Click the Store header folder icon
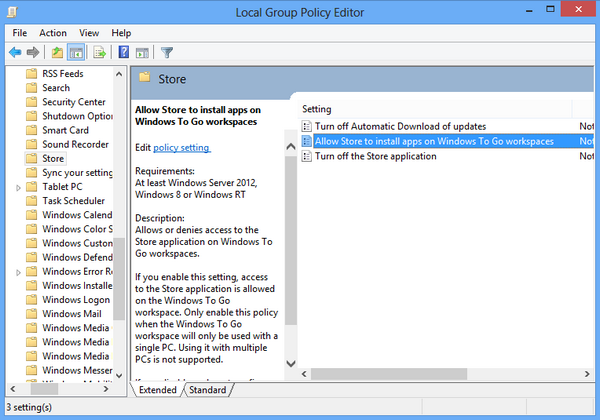This screenshot has height=420, width=600. click(x=145, y=77)
